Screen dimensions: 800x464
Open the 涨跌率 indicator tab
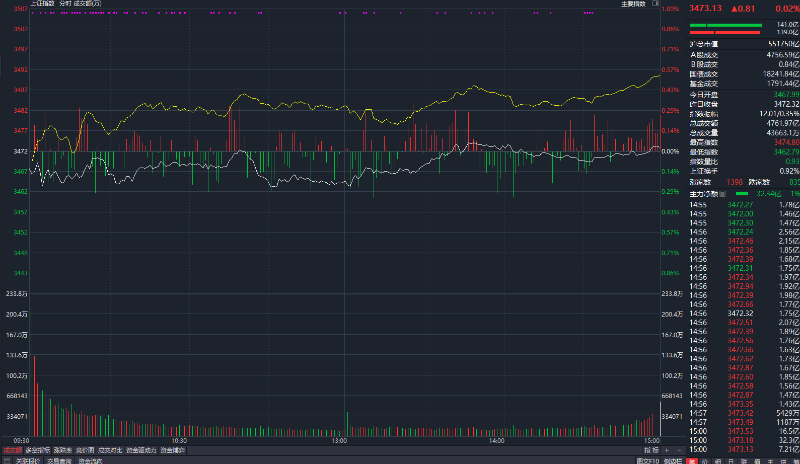[x=65, y=451]
